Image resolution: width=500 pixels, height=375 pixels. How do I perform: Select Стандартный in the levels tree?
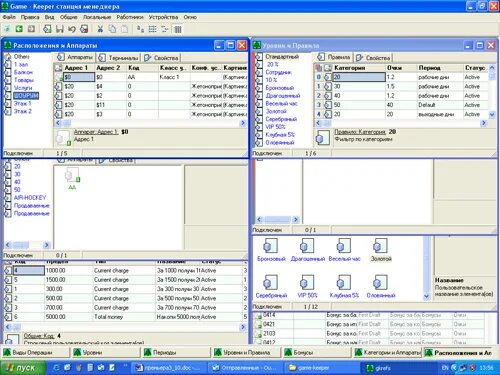[282, 57]
